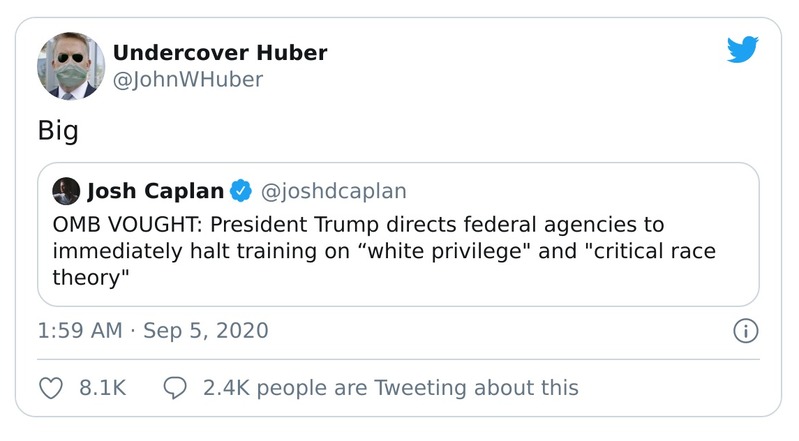Viewport: 799px width, 441px height.
Task: Open the Undercover Huber display name
Action: coord(219,53)
